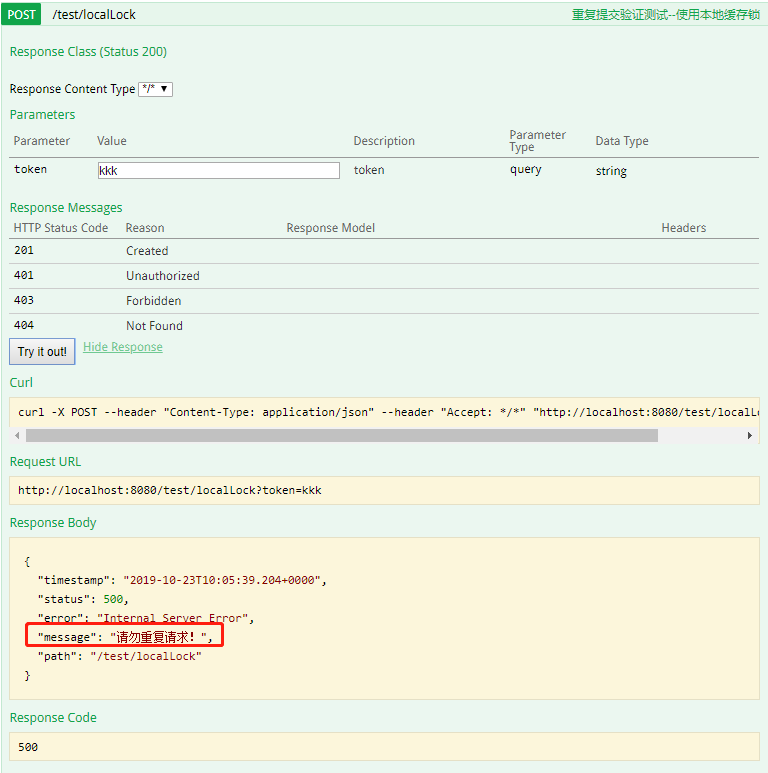
Task: Click the Curl heading
Action: 21,383
